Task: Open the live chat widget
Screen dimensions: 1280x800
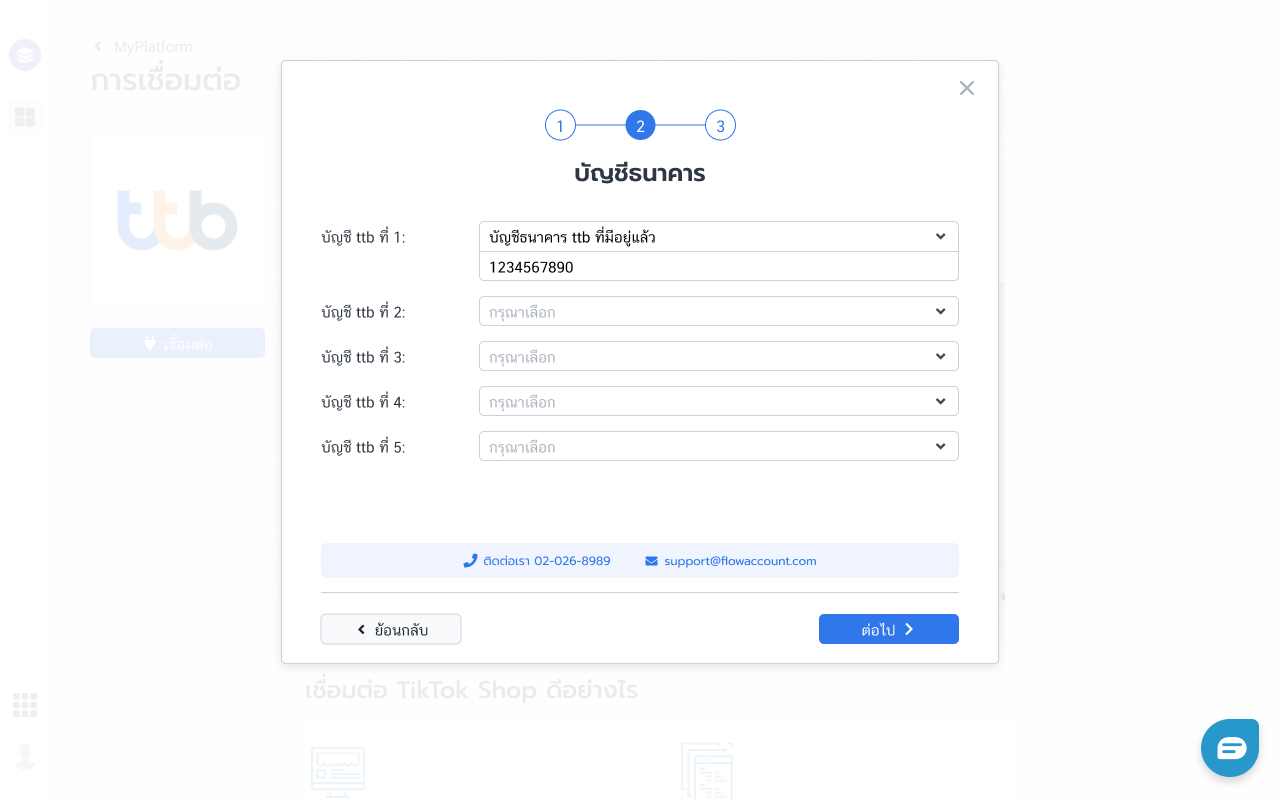Action: tap(1230, 748)
